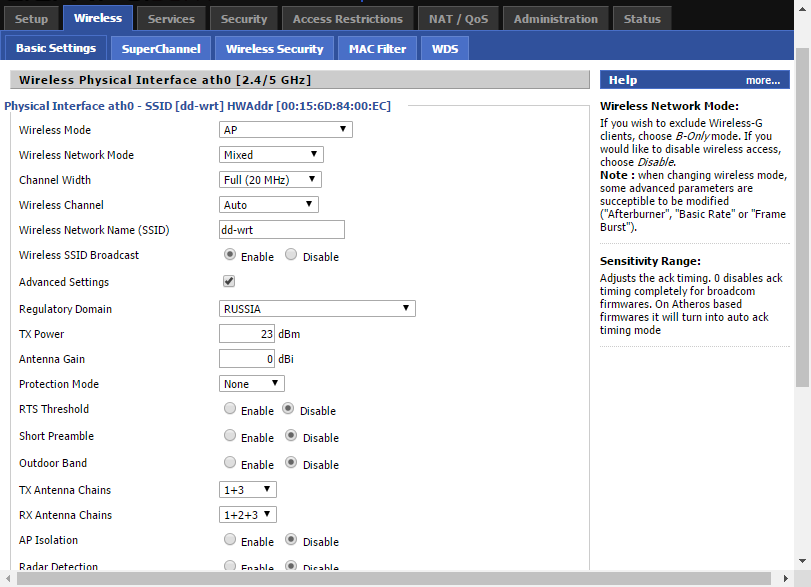Disable Wireless SSID Broadcast

(x=291, y=255)
